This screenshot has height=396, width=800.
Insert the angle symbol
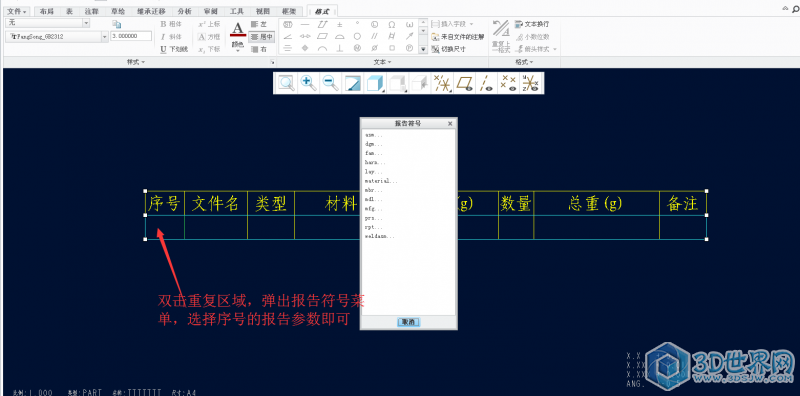288,36
